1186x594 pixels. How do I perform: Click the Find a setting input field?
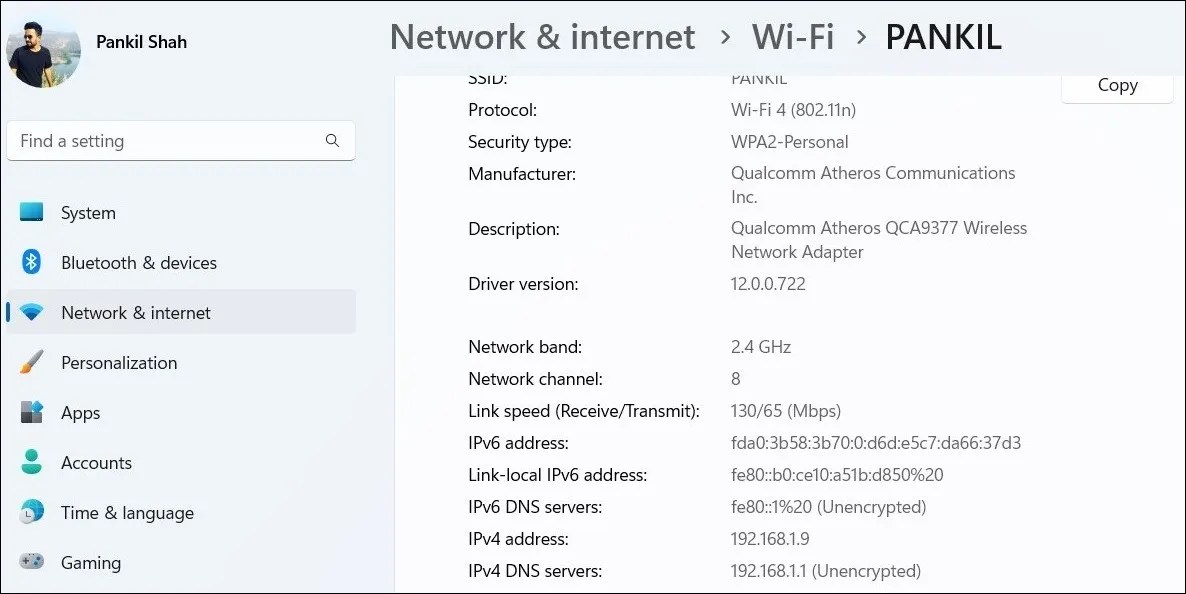[x=160, y=141]
